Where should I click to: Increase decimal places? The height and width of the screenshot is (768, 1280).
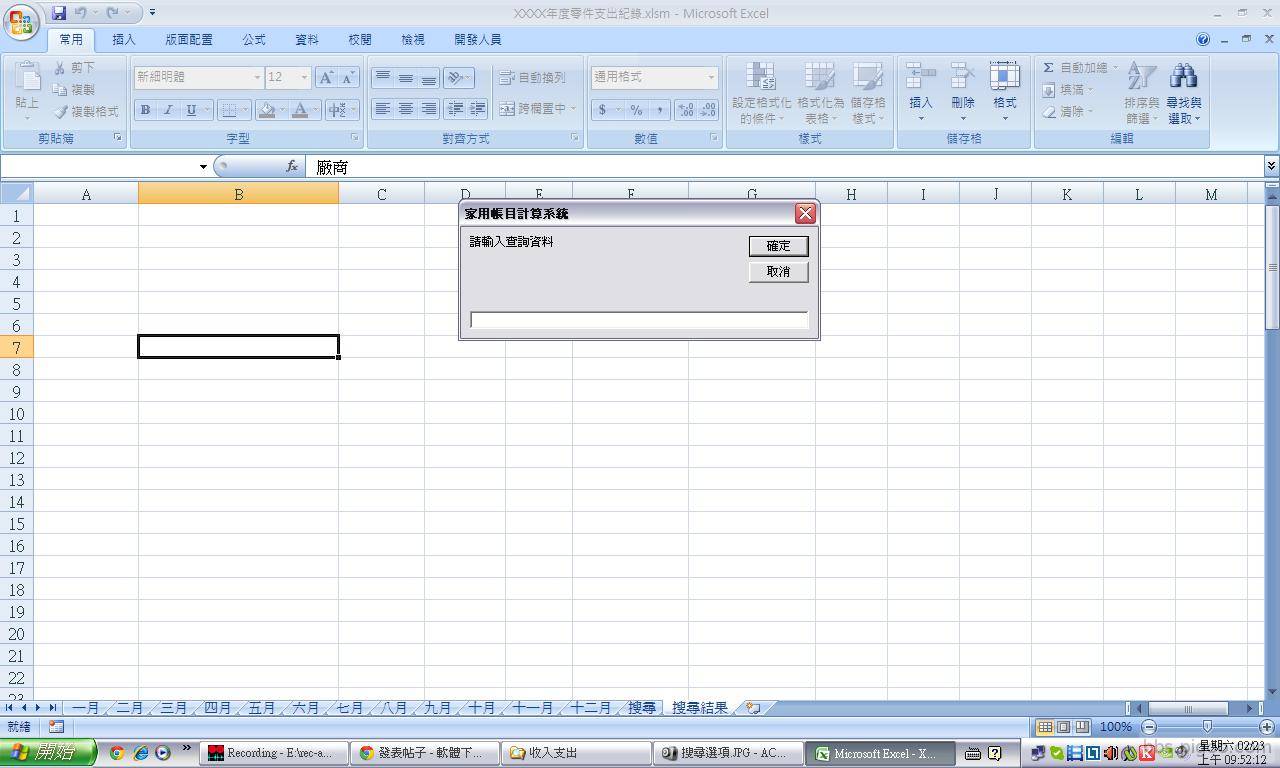click(686, 110)
